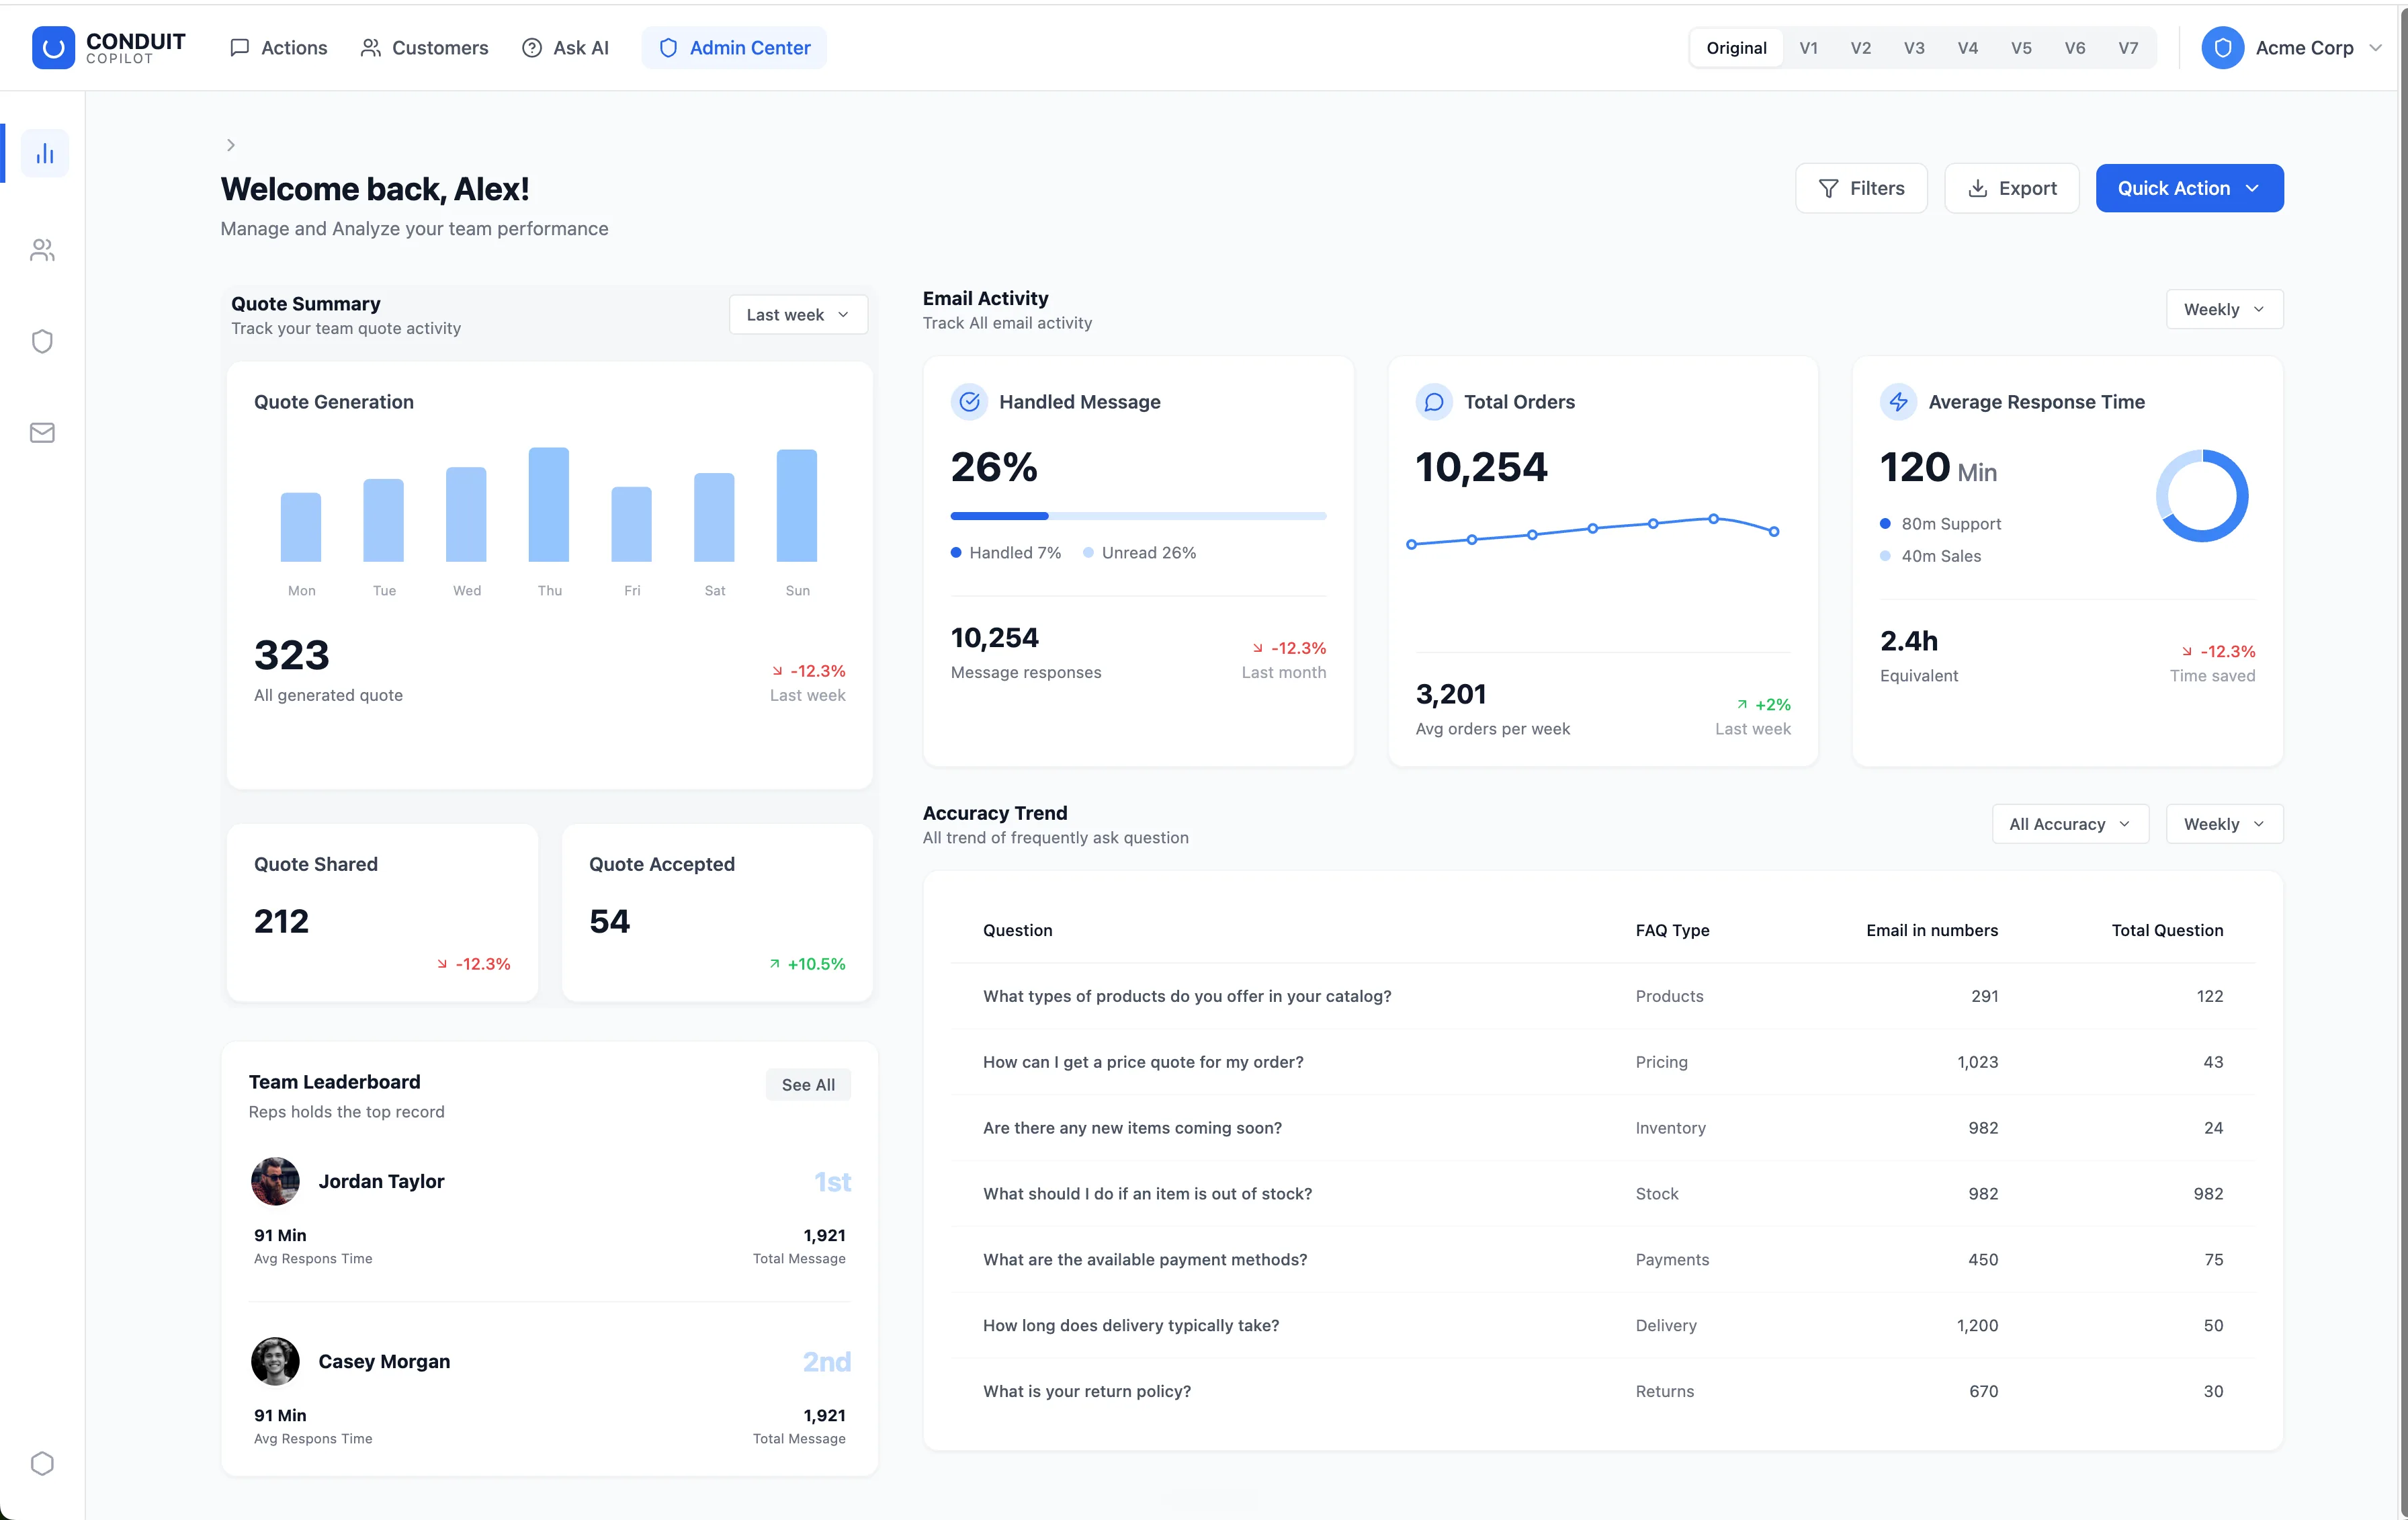2408x1520 pixels.
Task: Click the Pricing FAQ type cell
Action: click(x=1661, y=1062)
